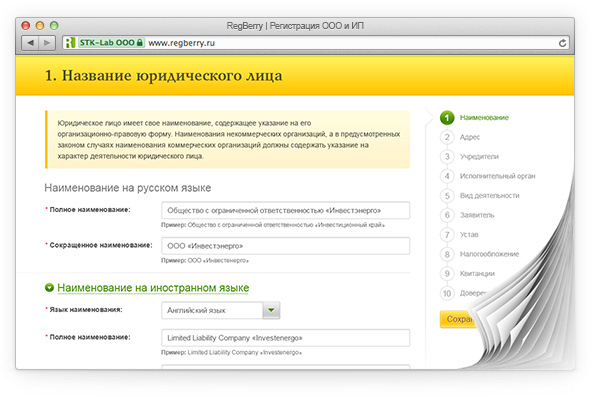Click the Limited Liability Company input field
The height and width of the screenshot is (397, 592).
coord(285,338)
